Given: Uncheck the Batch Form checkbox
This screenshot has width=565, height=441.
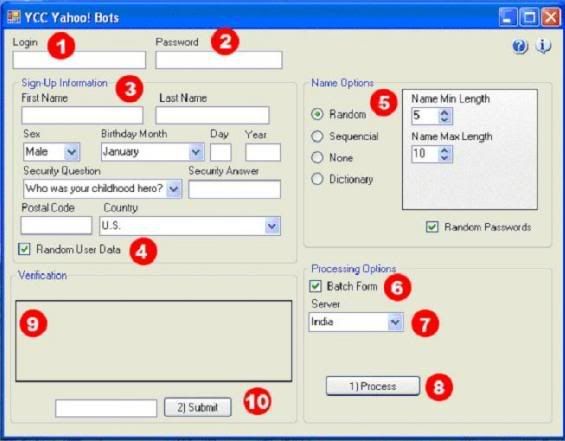Looking at the screenshot, I should pyautogui.click(x=315, y=286).
